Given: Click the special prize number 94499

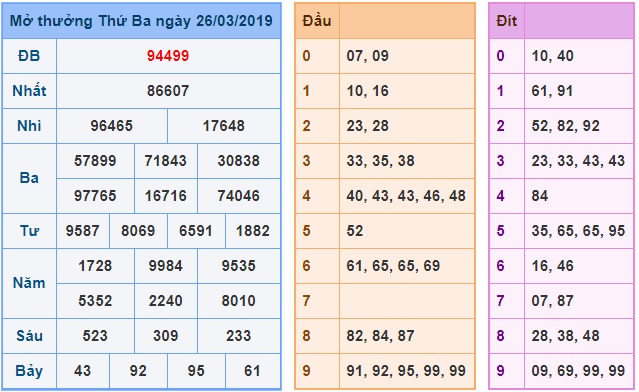Looking at the screenshot, I should click(x=168, y=56).
